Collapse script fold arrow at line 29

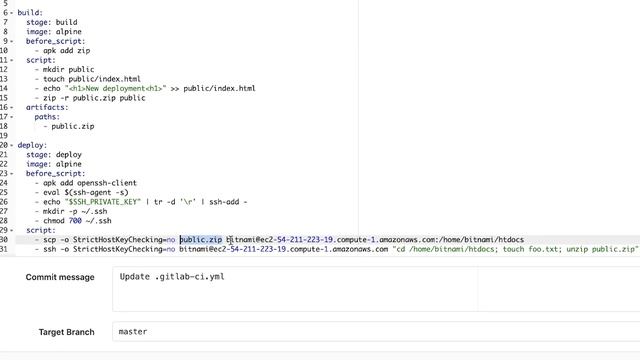pyautogui.click(x=11, y=230)
